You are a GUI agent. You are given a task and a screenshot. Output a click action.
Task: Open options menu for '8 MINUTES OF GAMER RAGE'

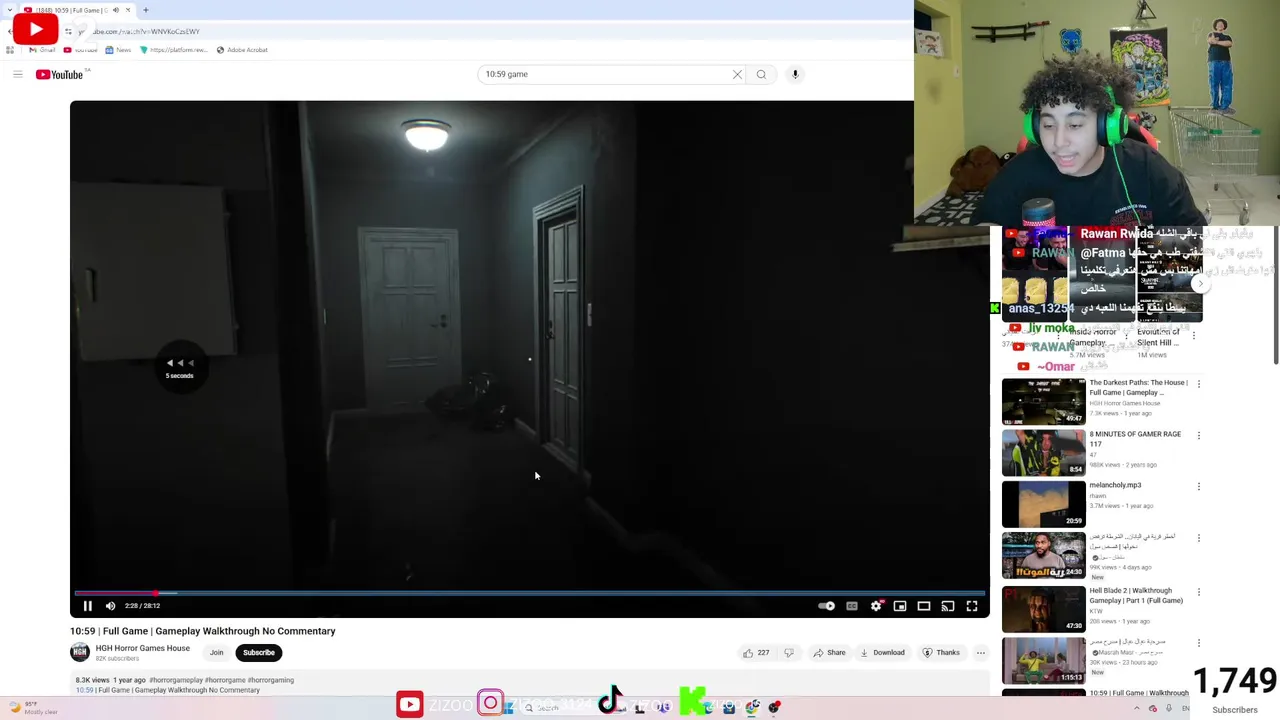(1199, 436)
